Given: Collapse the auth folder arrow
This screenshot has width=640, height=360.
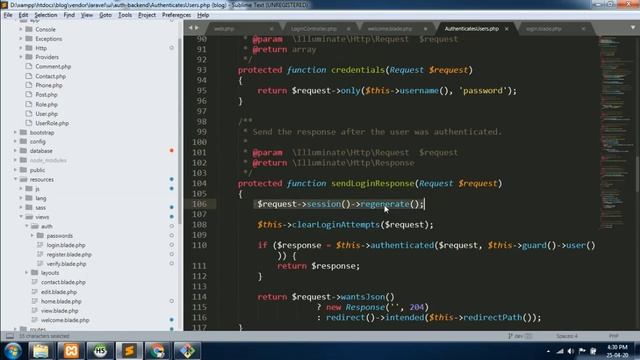Looking at the screenshot, I should 27,227.
